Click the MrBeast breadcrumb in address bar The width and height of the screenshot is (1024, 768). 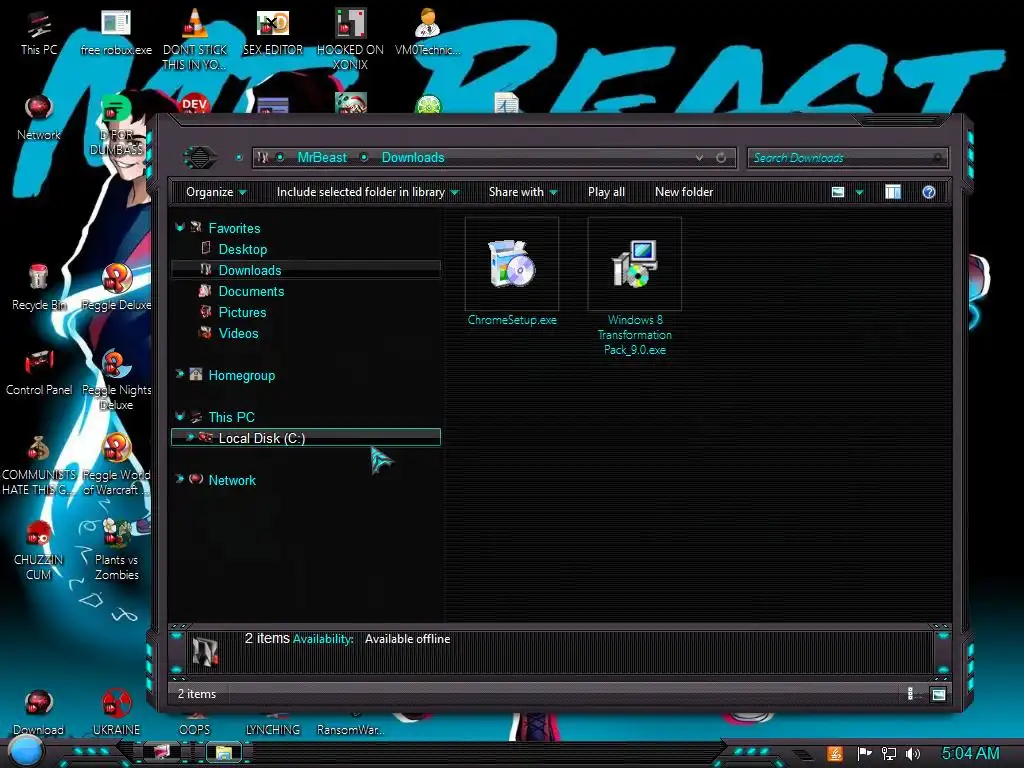pos(322,157)
